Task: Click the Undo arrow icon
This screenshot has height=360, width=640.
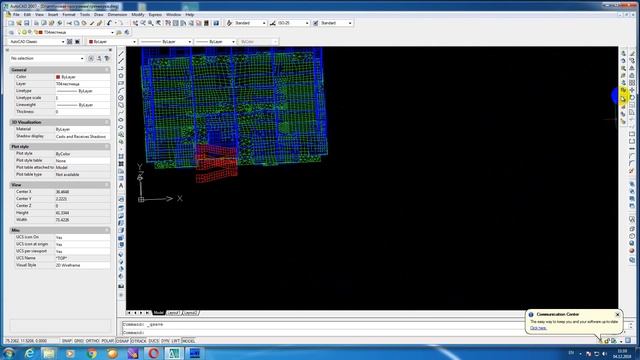Action: click(109, 23)
